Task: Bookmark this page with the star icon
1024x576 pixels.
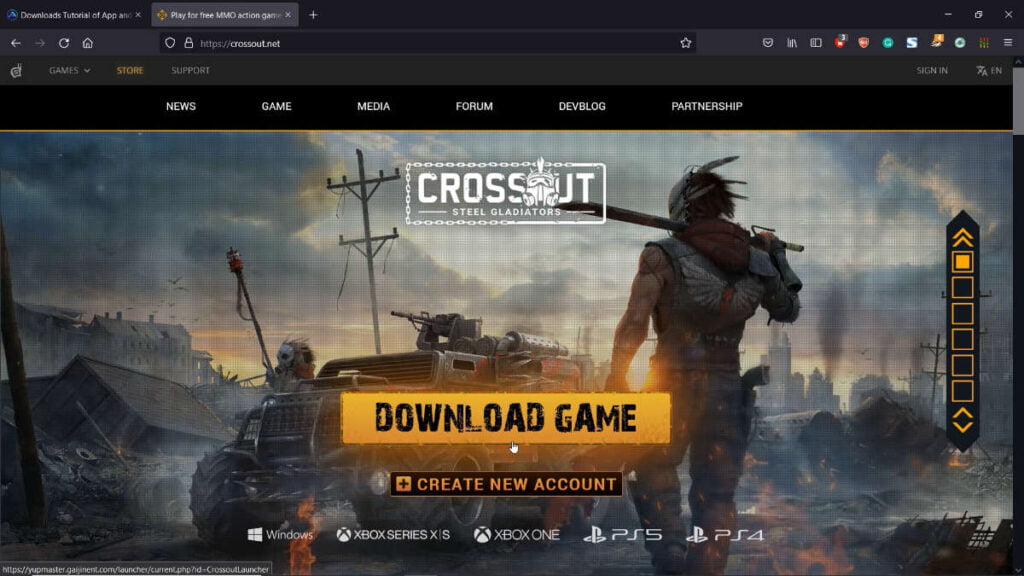Action: 686,43
